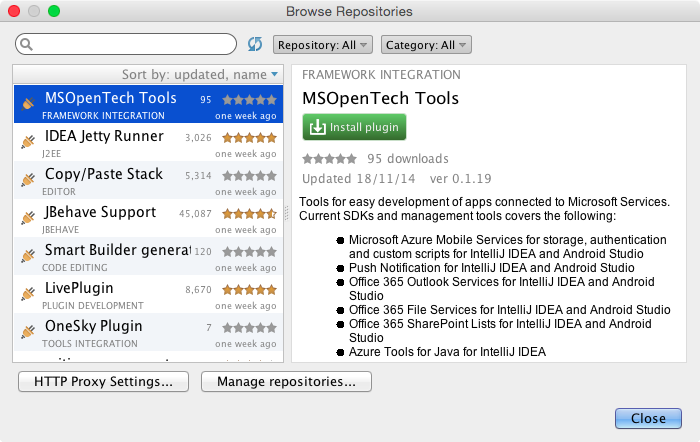The height and width of the screenshot is (442, 700).
Task: Click the splitter handle between list and details
Action: point(287,213)
